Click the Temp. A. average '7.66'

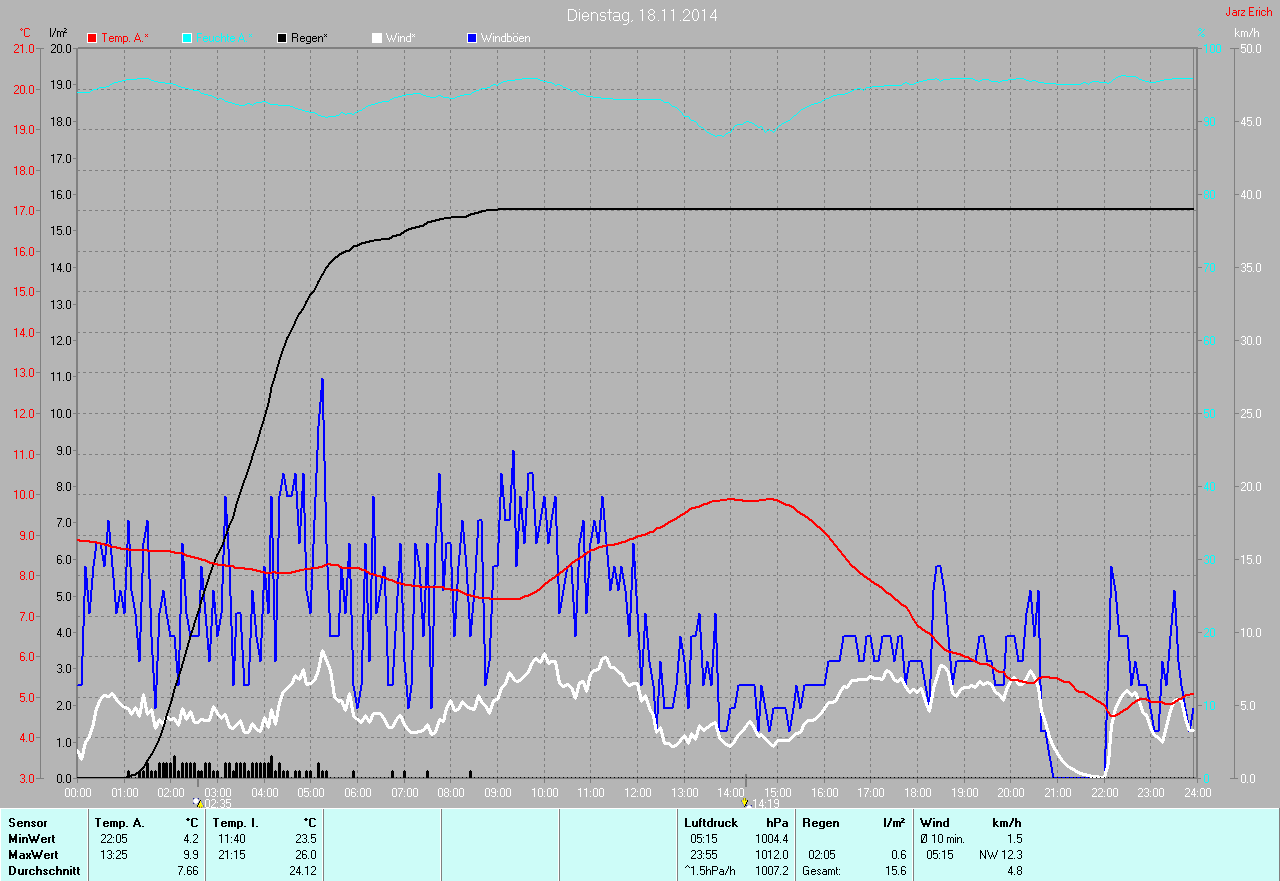[188, 870]
